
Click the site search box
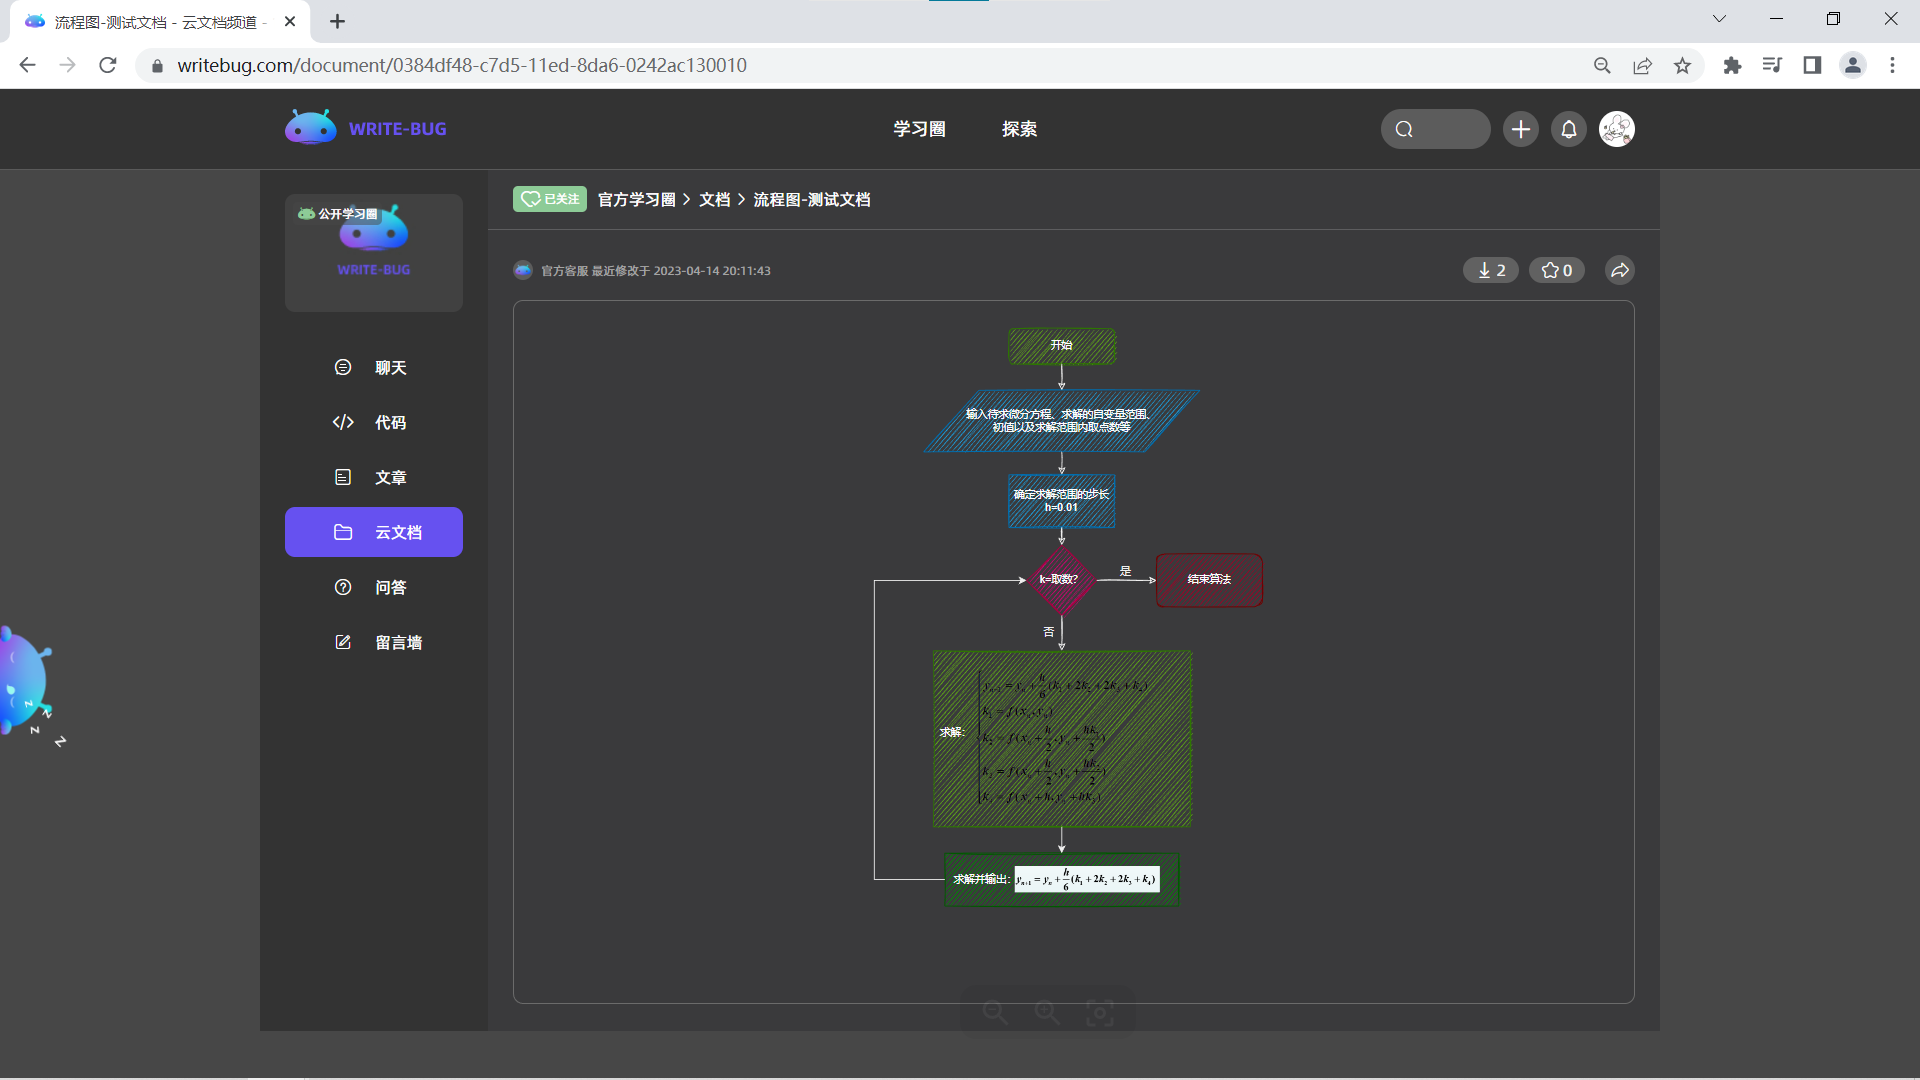[x=1435, y=129]
